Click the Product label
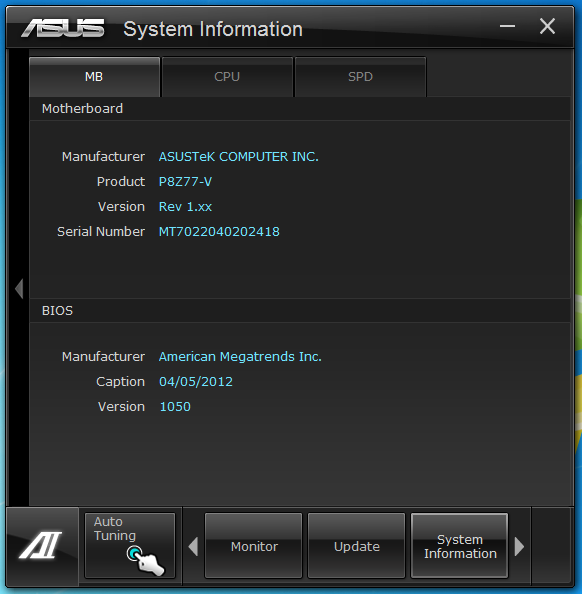This screenshot has width=582, height=594. [x=121, y=182]
